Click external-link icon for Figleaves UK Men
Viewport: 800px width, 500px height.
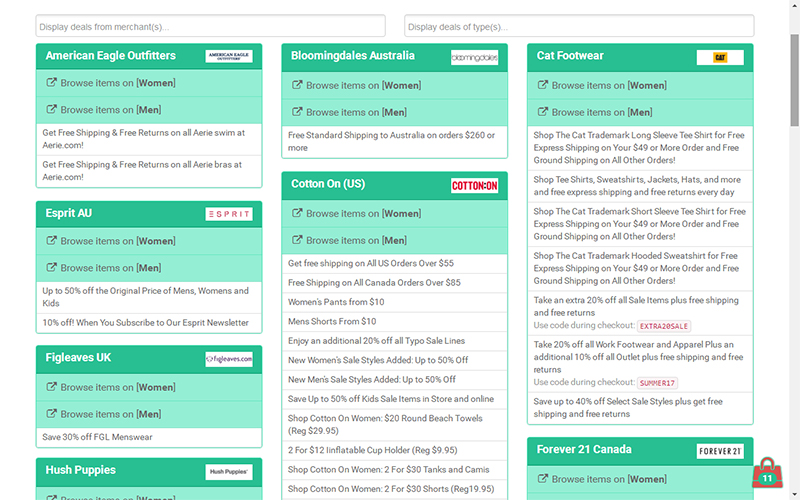52,414
